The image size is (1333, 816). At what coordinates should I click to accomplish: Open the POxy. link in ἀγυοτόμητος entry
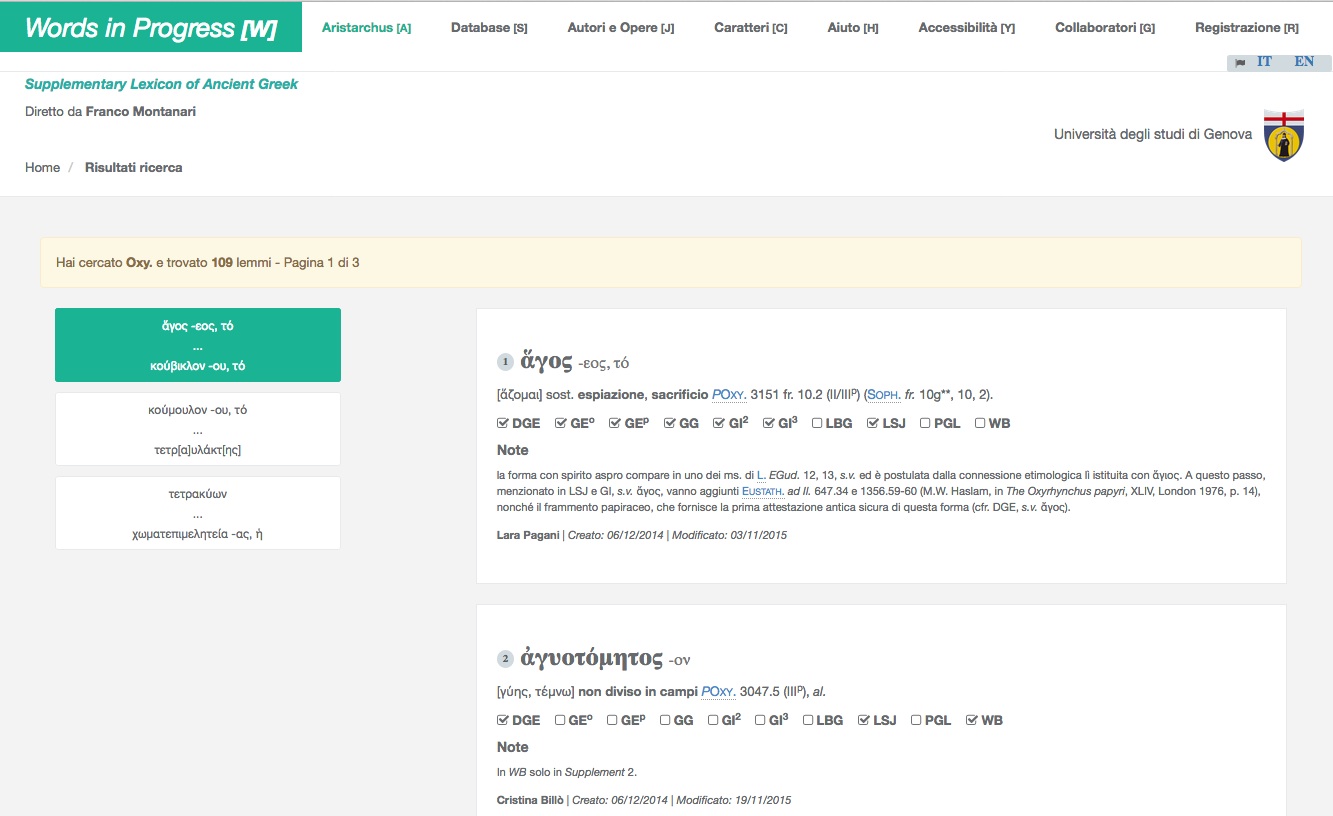point(718,691)
